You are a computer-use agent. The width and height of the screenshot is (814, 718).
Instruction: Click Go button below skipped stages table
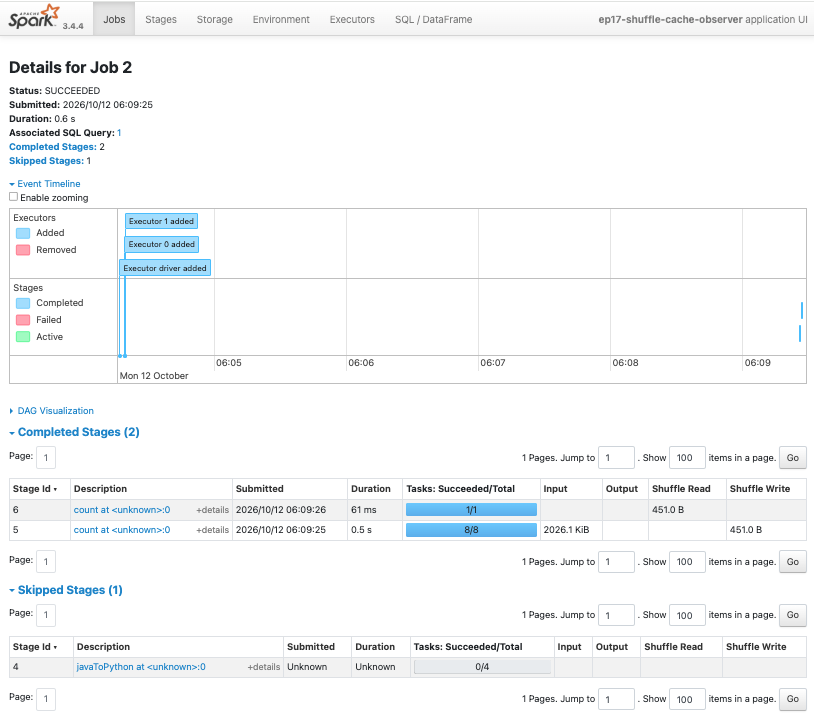tap(792, 699)
